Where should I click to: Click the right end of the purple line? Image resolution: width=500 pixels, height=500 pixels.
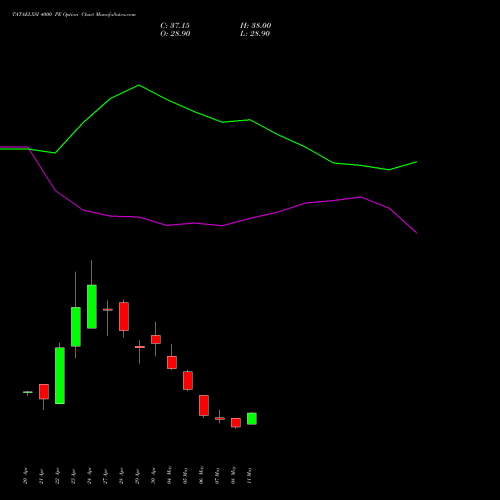point(416,233)
